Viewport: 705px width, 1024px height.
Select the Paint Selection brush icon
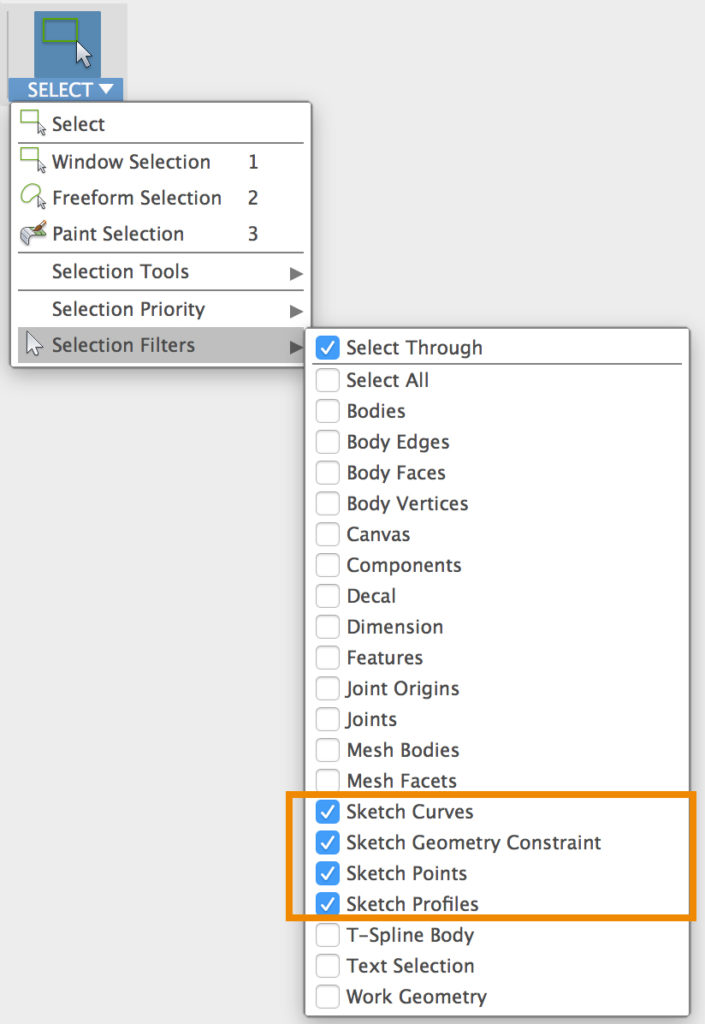30,233
